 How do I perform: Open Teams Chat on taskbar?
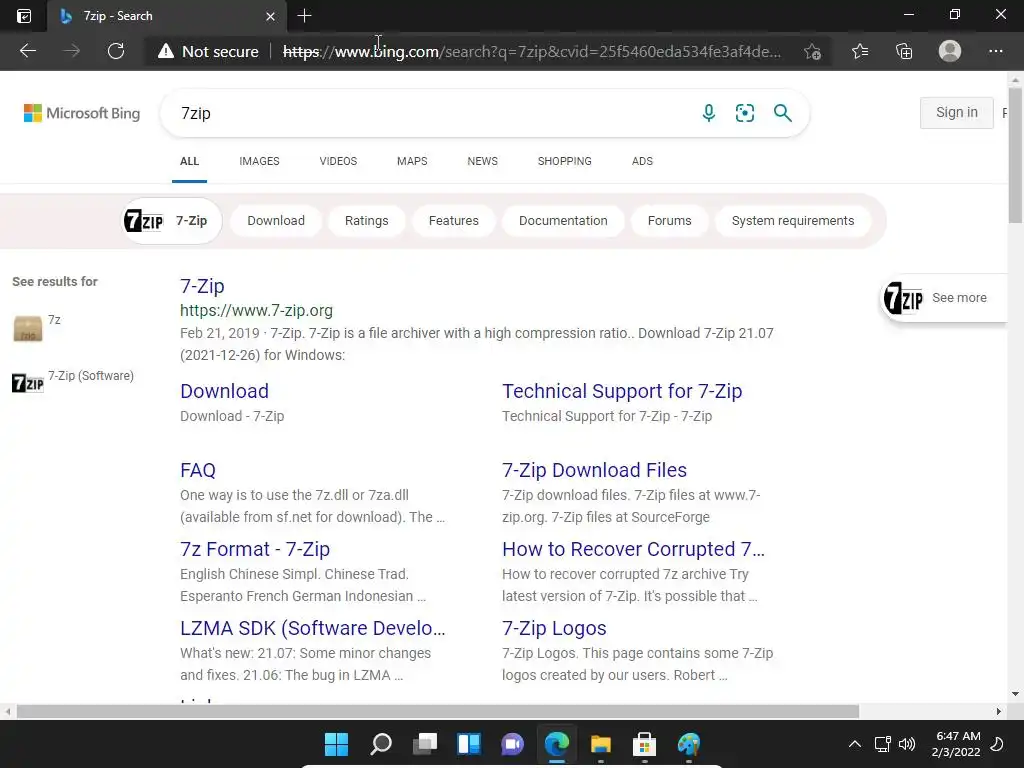(513, 744)
